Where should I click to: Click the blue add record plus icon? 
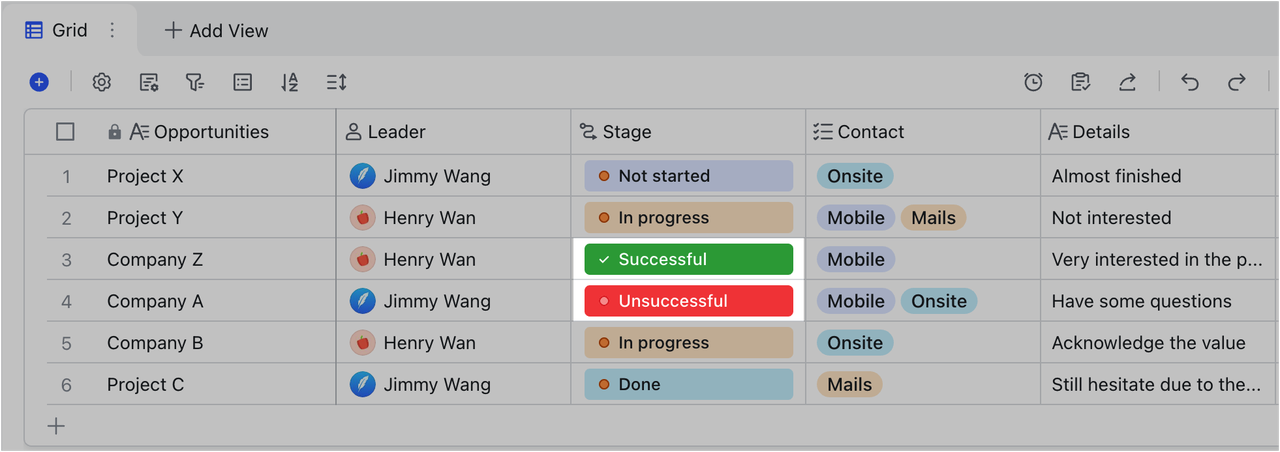pos(39,82)
